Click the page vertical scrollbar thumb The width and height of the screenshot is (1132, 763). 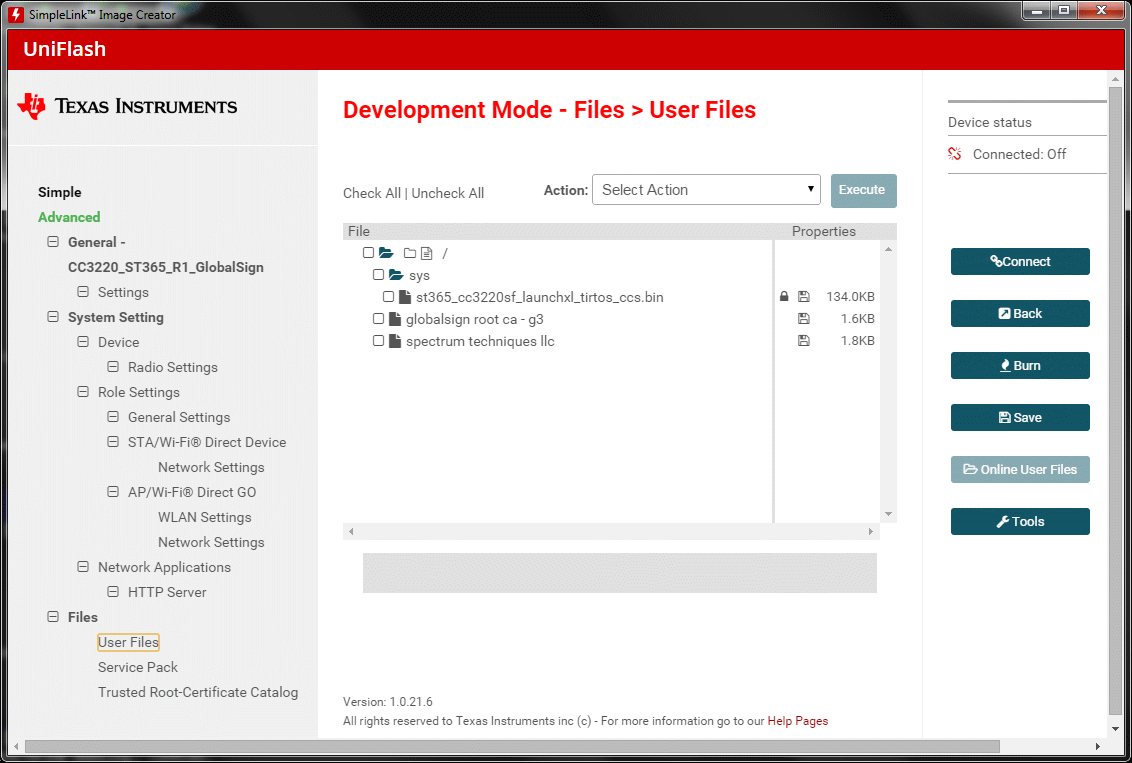click(1115, 400)
